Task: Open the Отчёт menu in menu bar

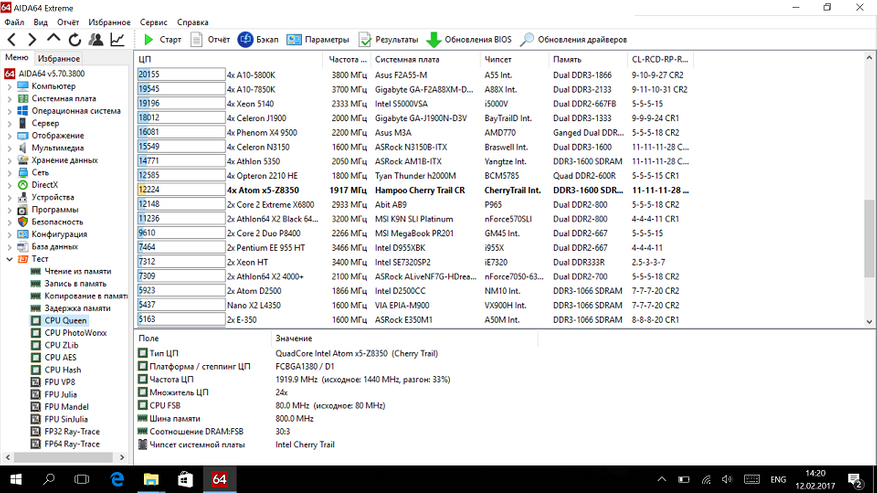Action: click(x=68, y=22)
